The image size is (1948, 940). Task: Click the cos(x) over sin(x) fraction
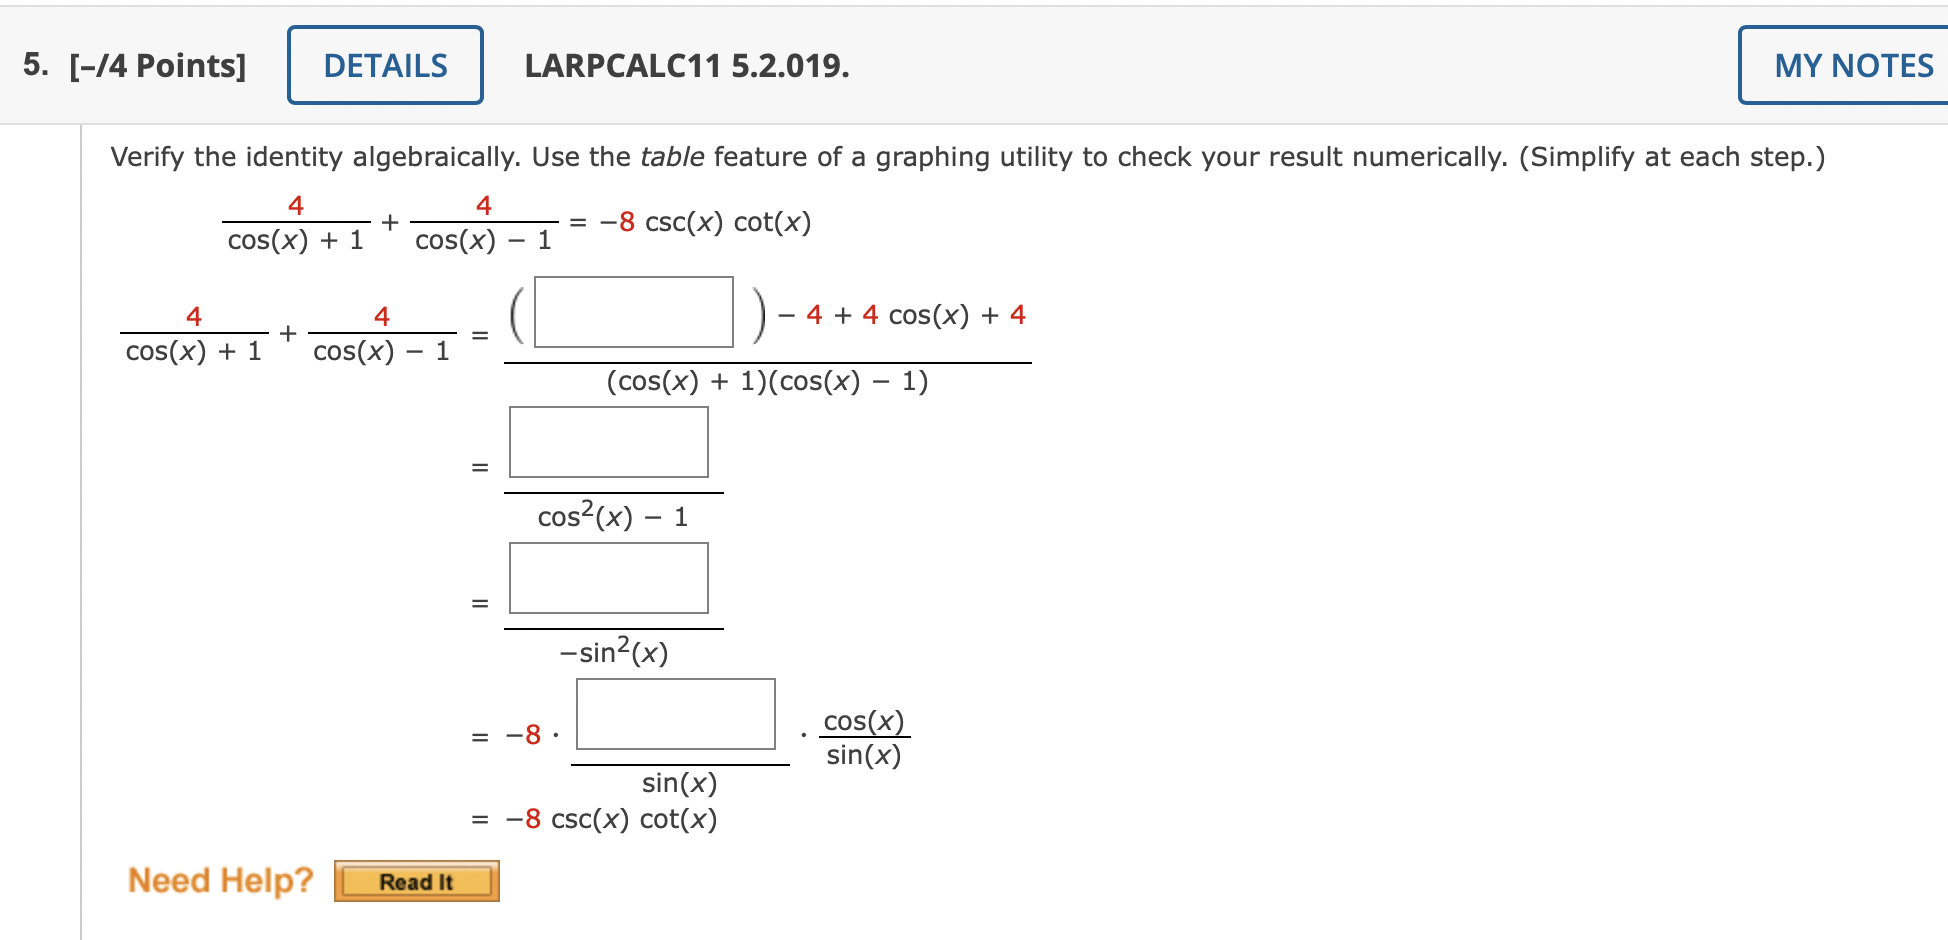(864, 736)
